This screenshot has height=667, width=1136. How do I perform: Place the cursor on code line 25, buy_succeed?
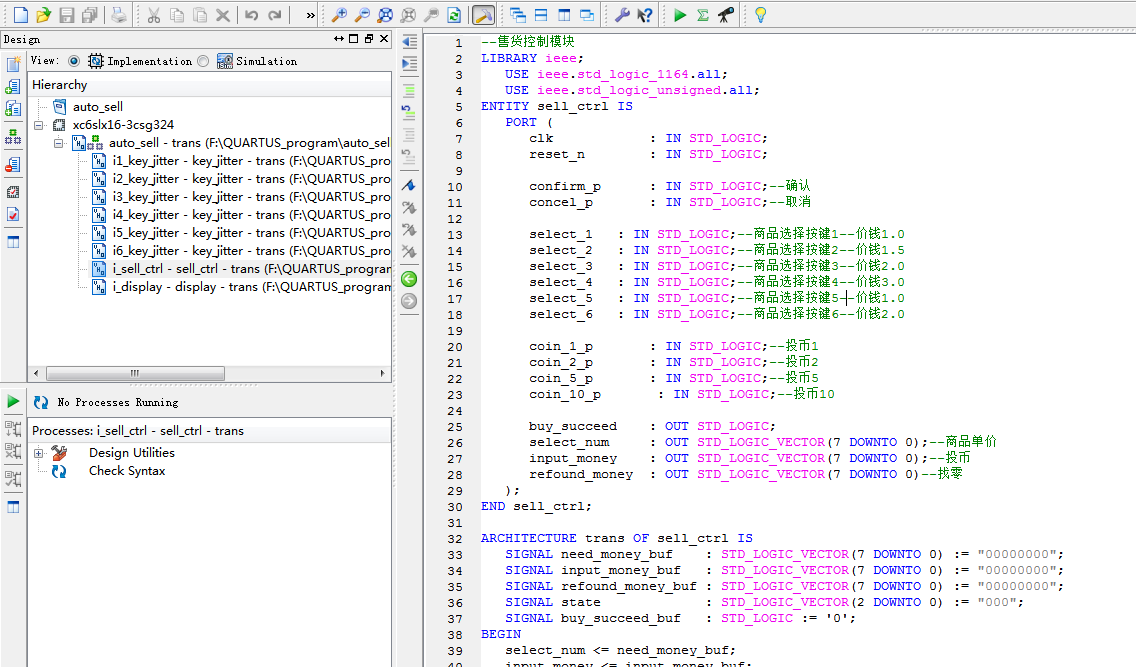click(572, 426)
